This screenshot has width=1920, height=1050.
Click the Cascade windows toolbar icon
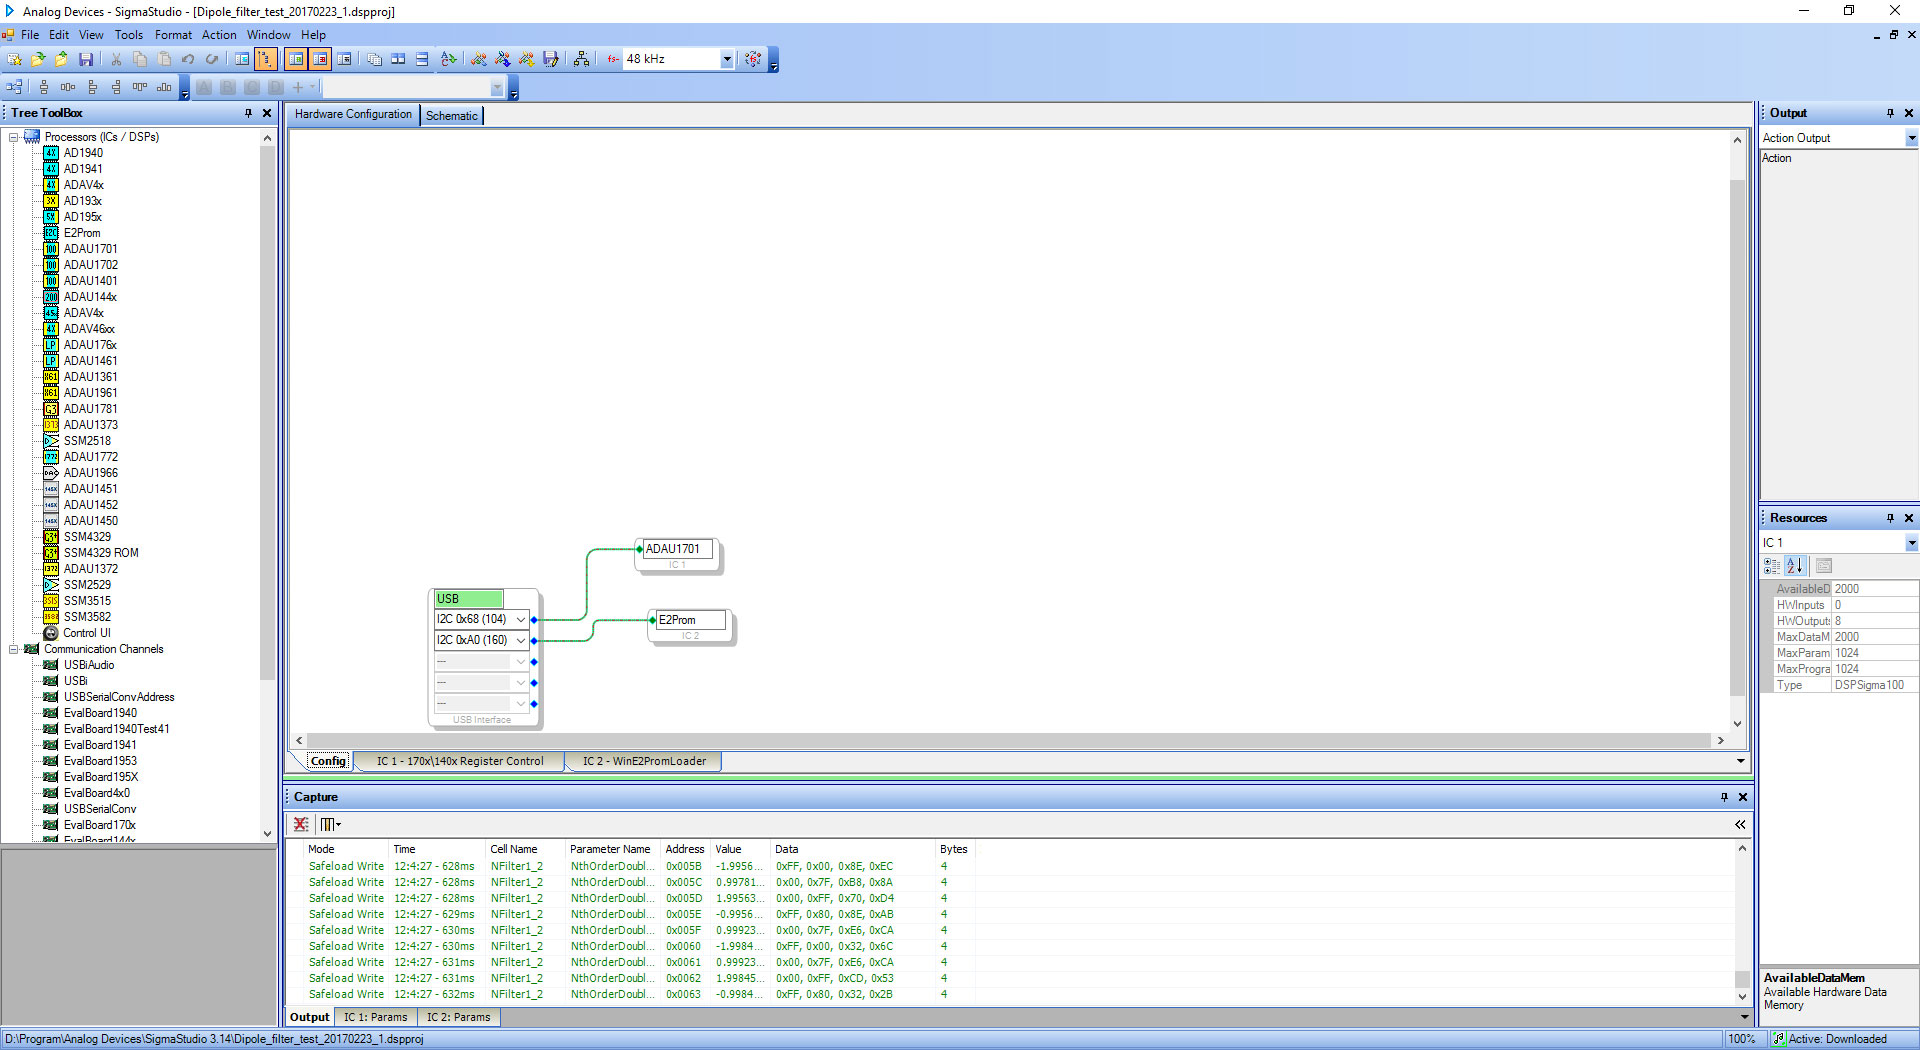click(374, 59)
